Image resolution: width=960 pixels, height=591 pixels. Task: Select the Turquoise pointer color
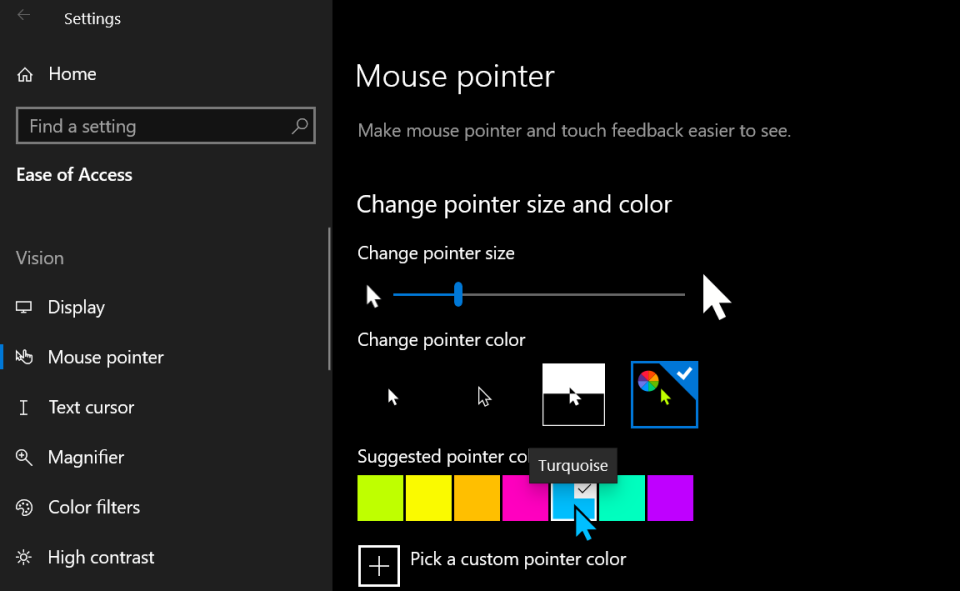(574, 498)
